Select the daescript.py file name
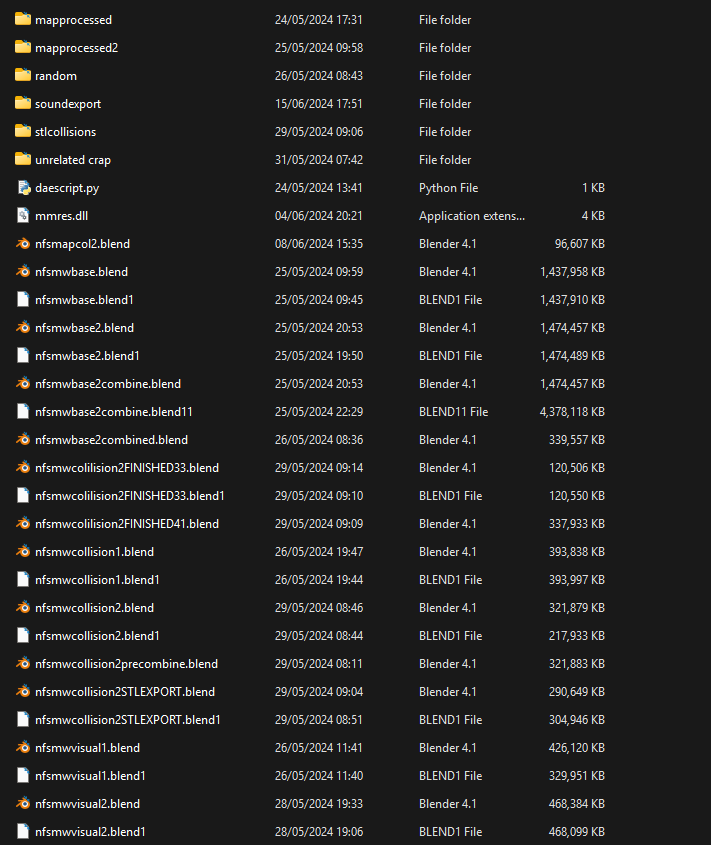The width and height of the screenshot is (711, 845). [x=67, y=188]
